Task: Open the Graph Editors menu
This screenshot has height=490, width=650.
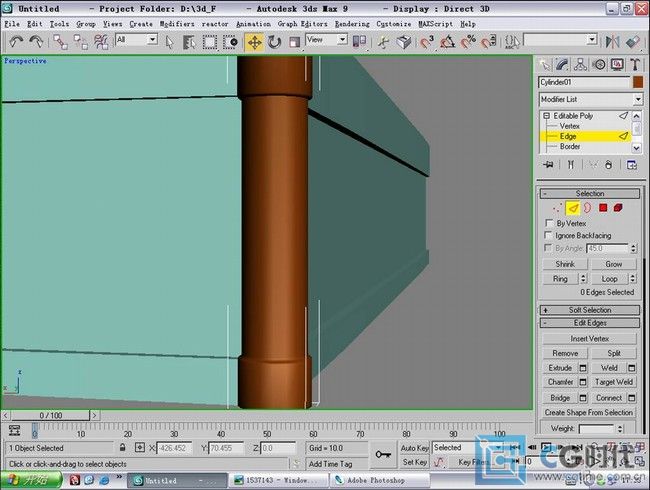Action: [x=303, y=24]
